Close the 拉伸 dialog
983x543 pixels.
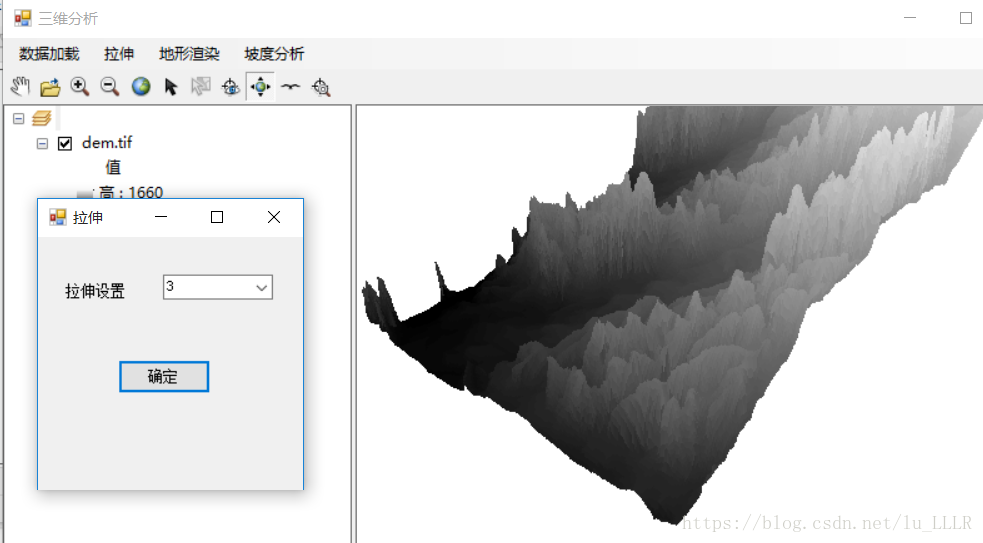pos(274,217)
